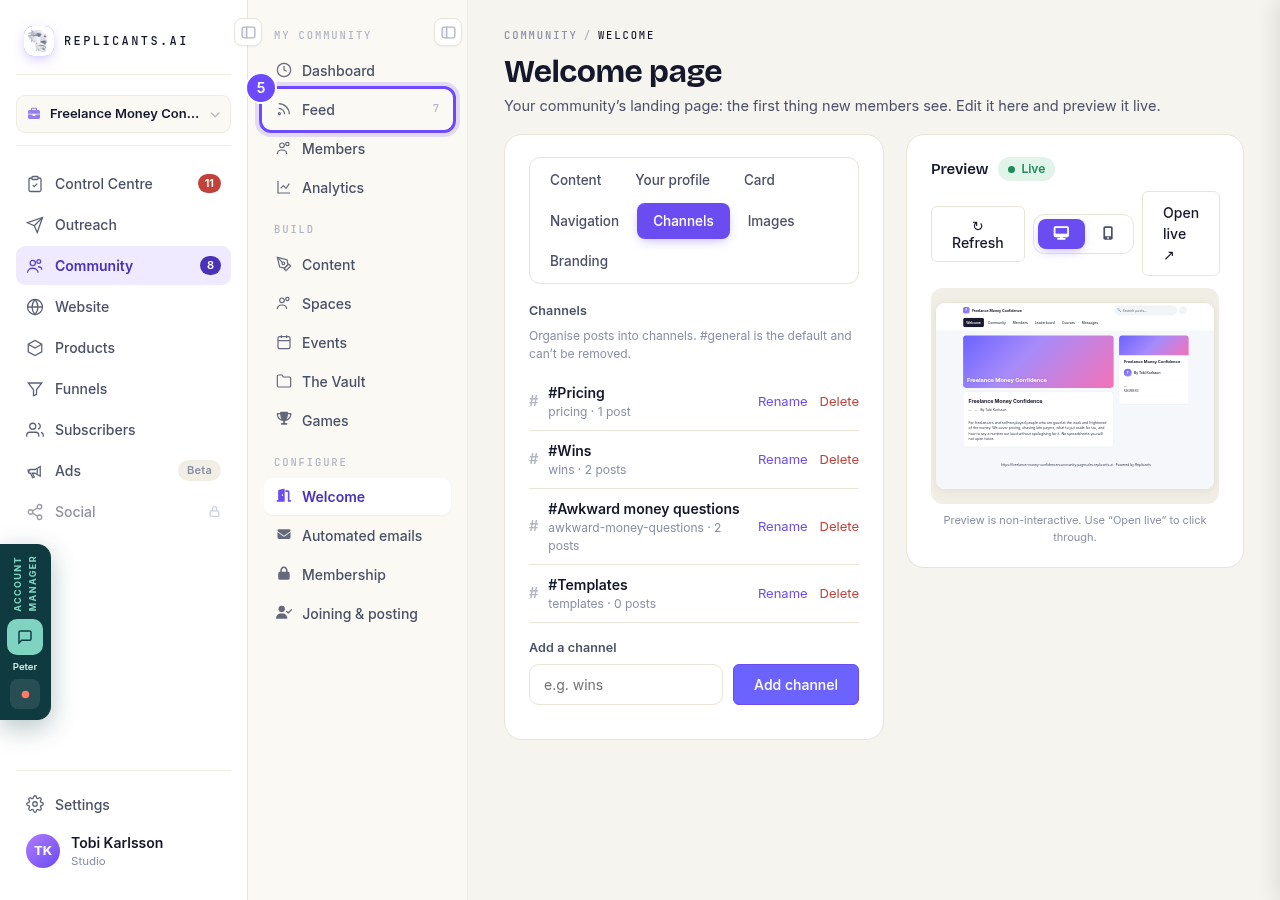Rename the #Wins channel
Image resolution: width=1280 pixels, height=900 pixels.
coord(782,460)
